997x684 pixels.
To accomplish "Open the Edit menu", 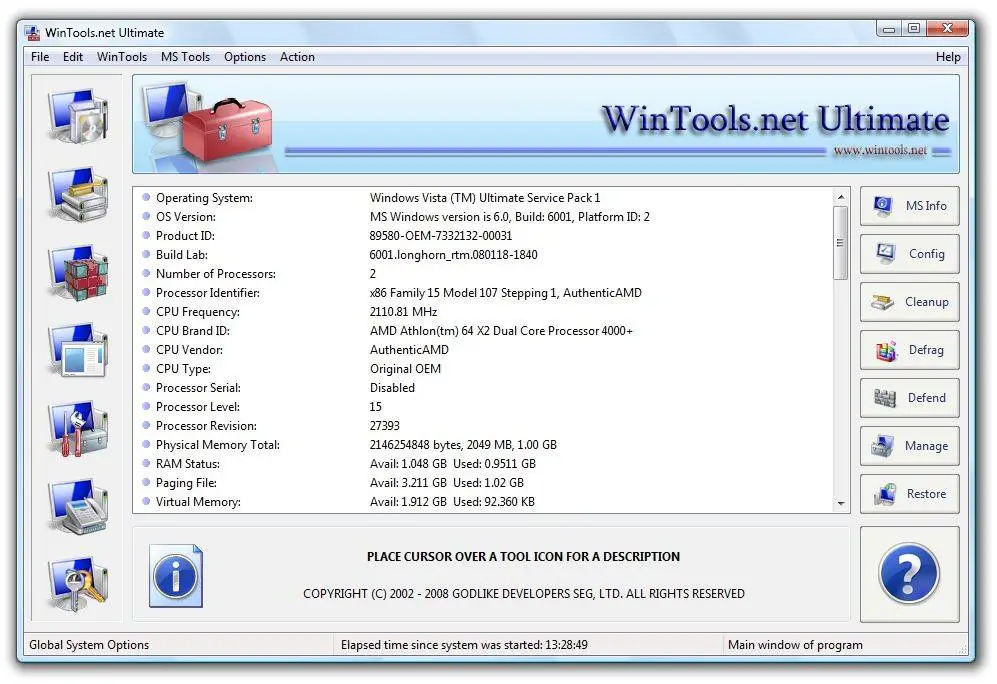I will (72, 57).
